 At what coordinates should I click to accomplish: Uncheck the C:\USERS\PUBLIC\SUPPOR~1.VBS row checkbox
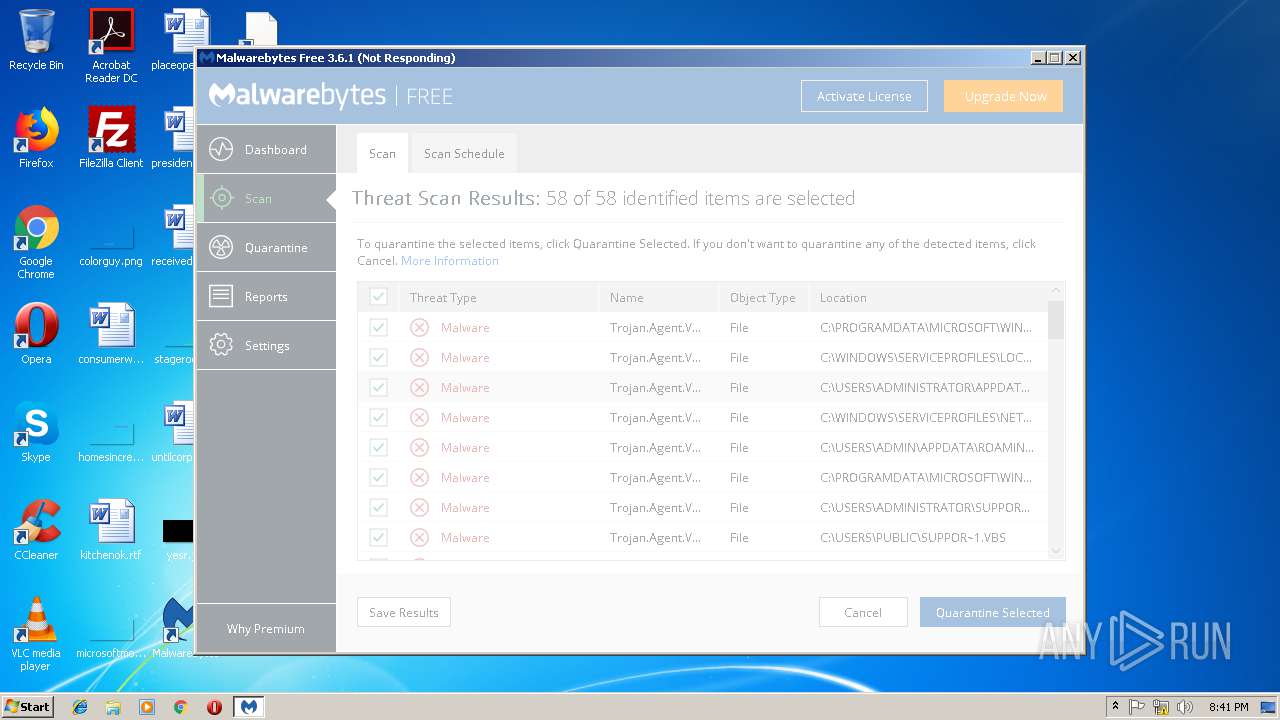point(378,537)
